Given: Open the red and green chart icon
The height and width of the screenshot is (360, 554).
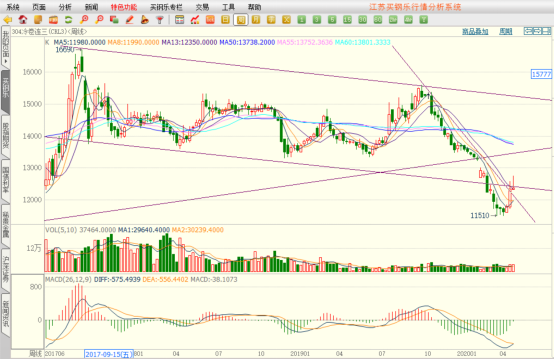Looking at the screenshot, I should pyautogui.click(x=195, y=20).
